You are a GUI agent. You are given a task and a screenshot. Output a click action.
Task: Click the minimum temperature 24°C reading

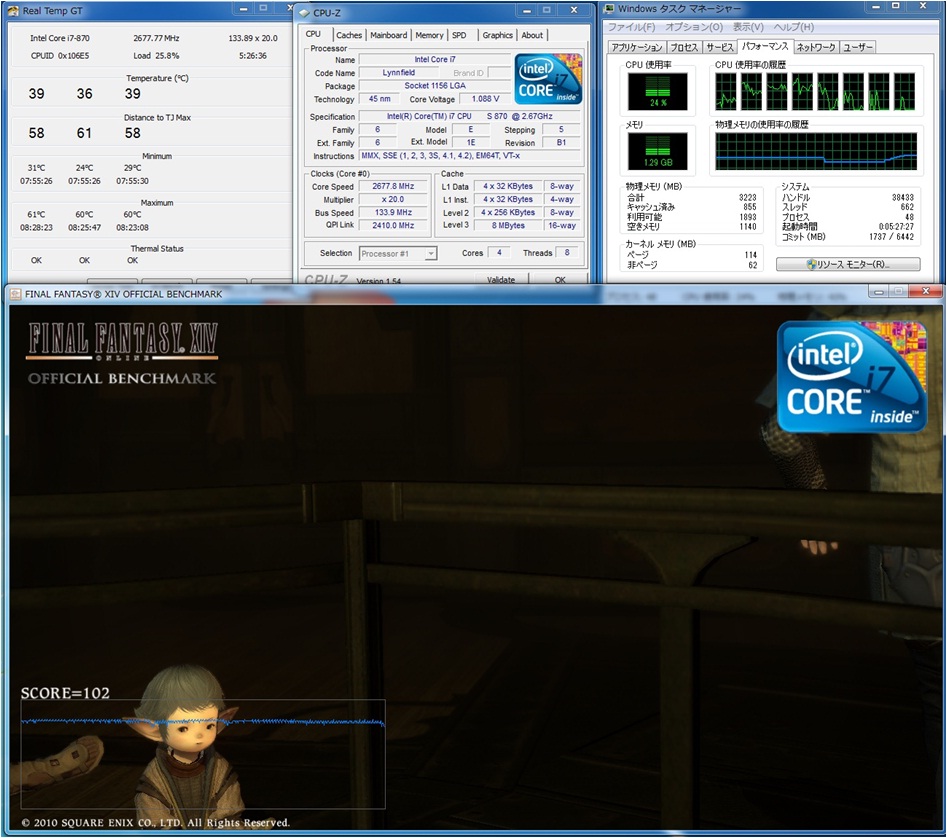[x=85, y=168]
